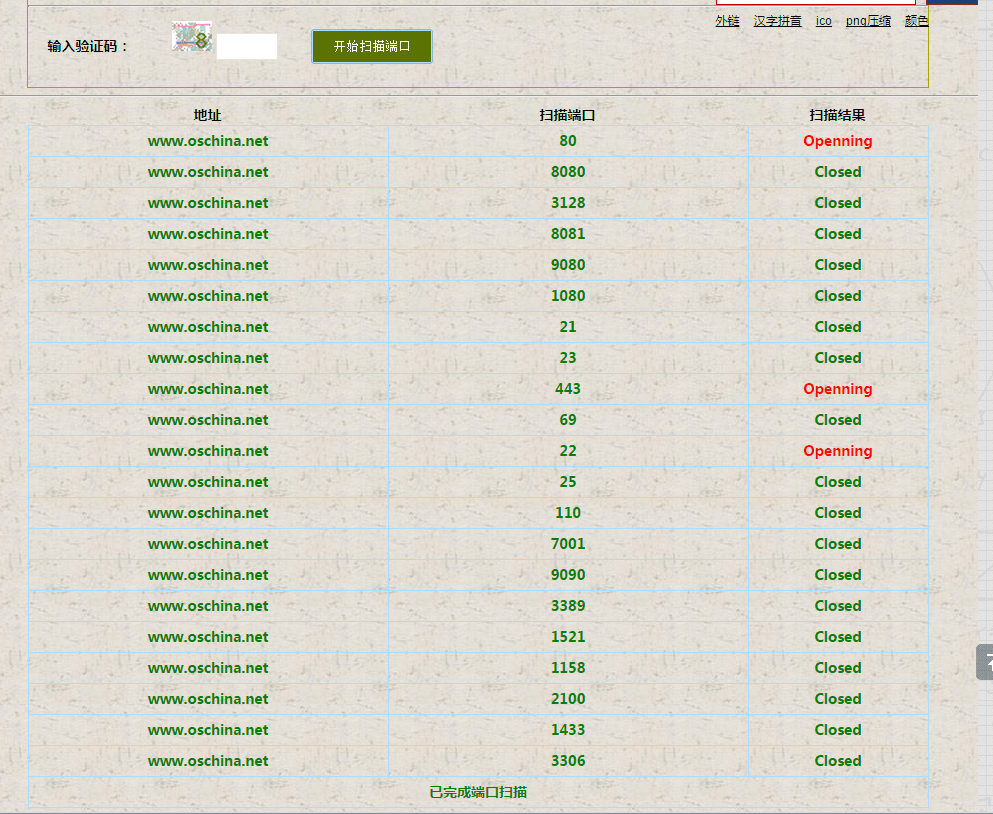
Task: Click www.oschina.net address in port 3306 row
Action: (x=208, y=761)
